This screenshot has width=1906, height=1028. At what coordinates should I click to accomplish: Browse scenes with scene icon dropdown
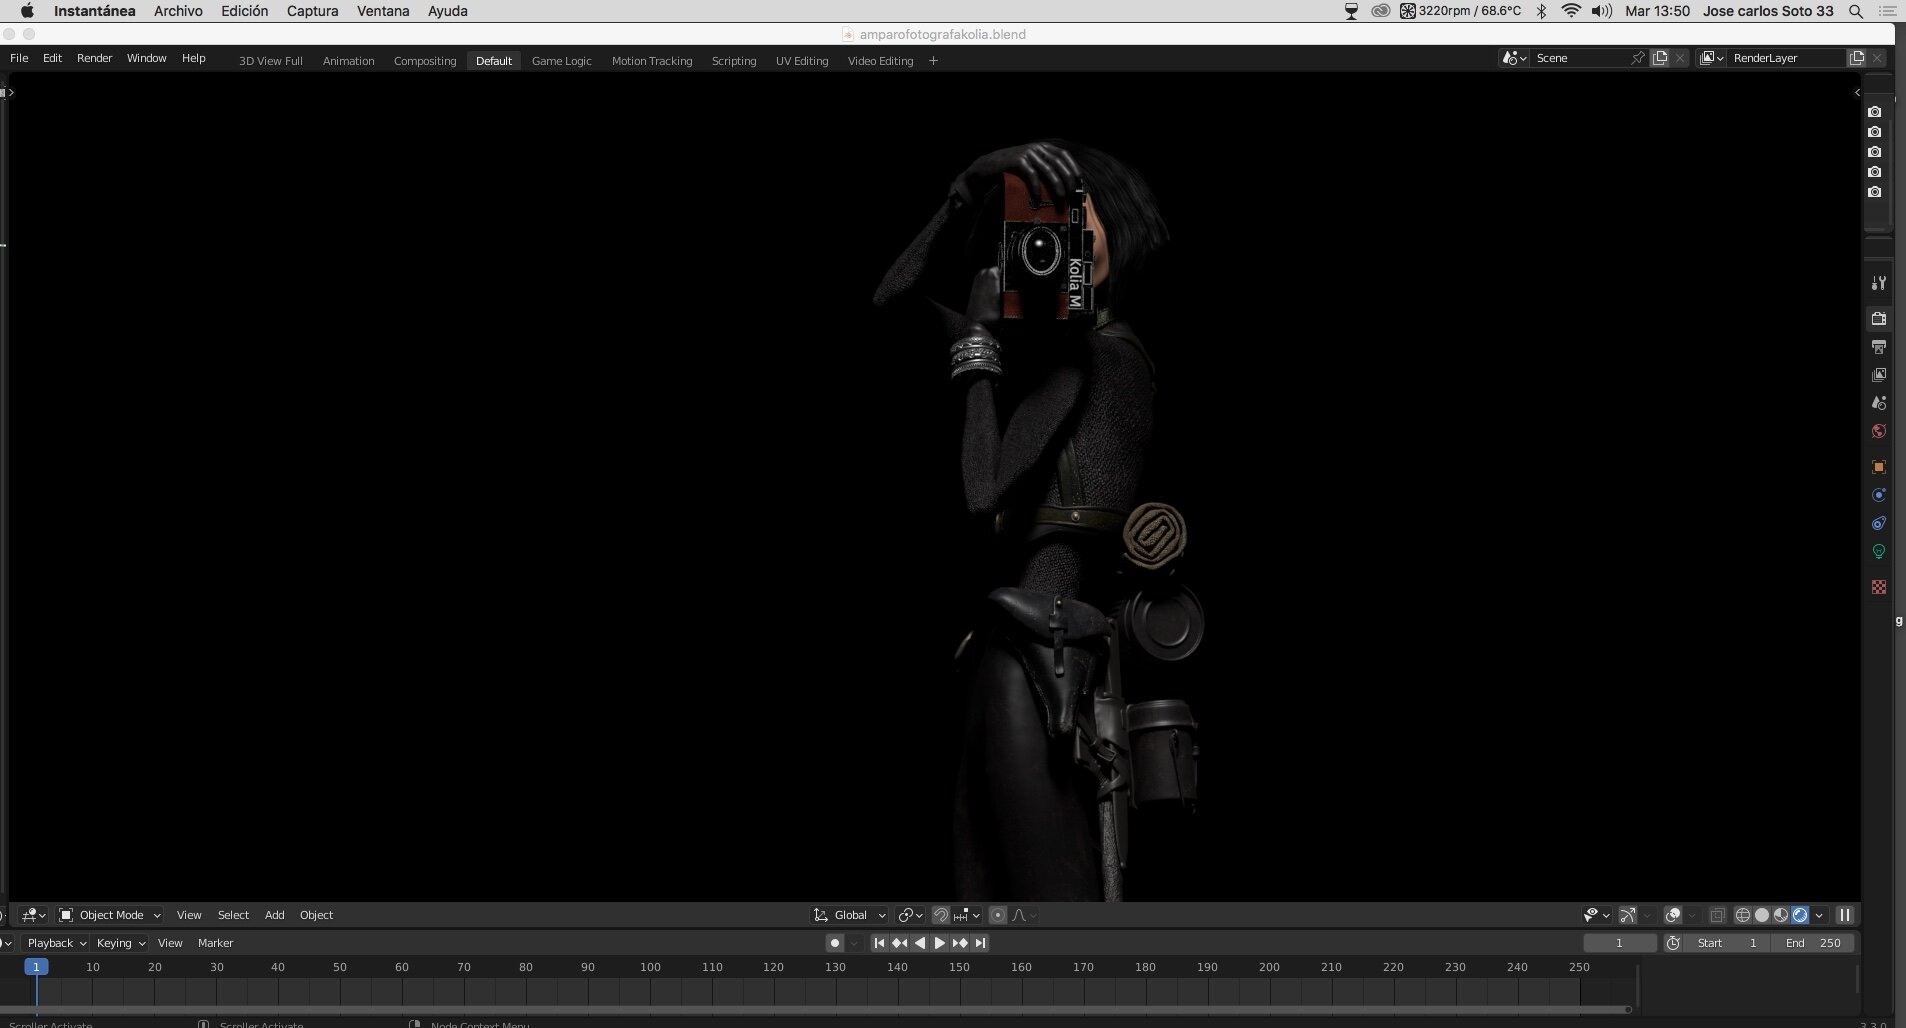click(x=1515, y=58)
